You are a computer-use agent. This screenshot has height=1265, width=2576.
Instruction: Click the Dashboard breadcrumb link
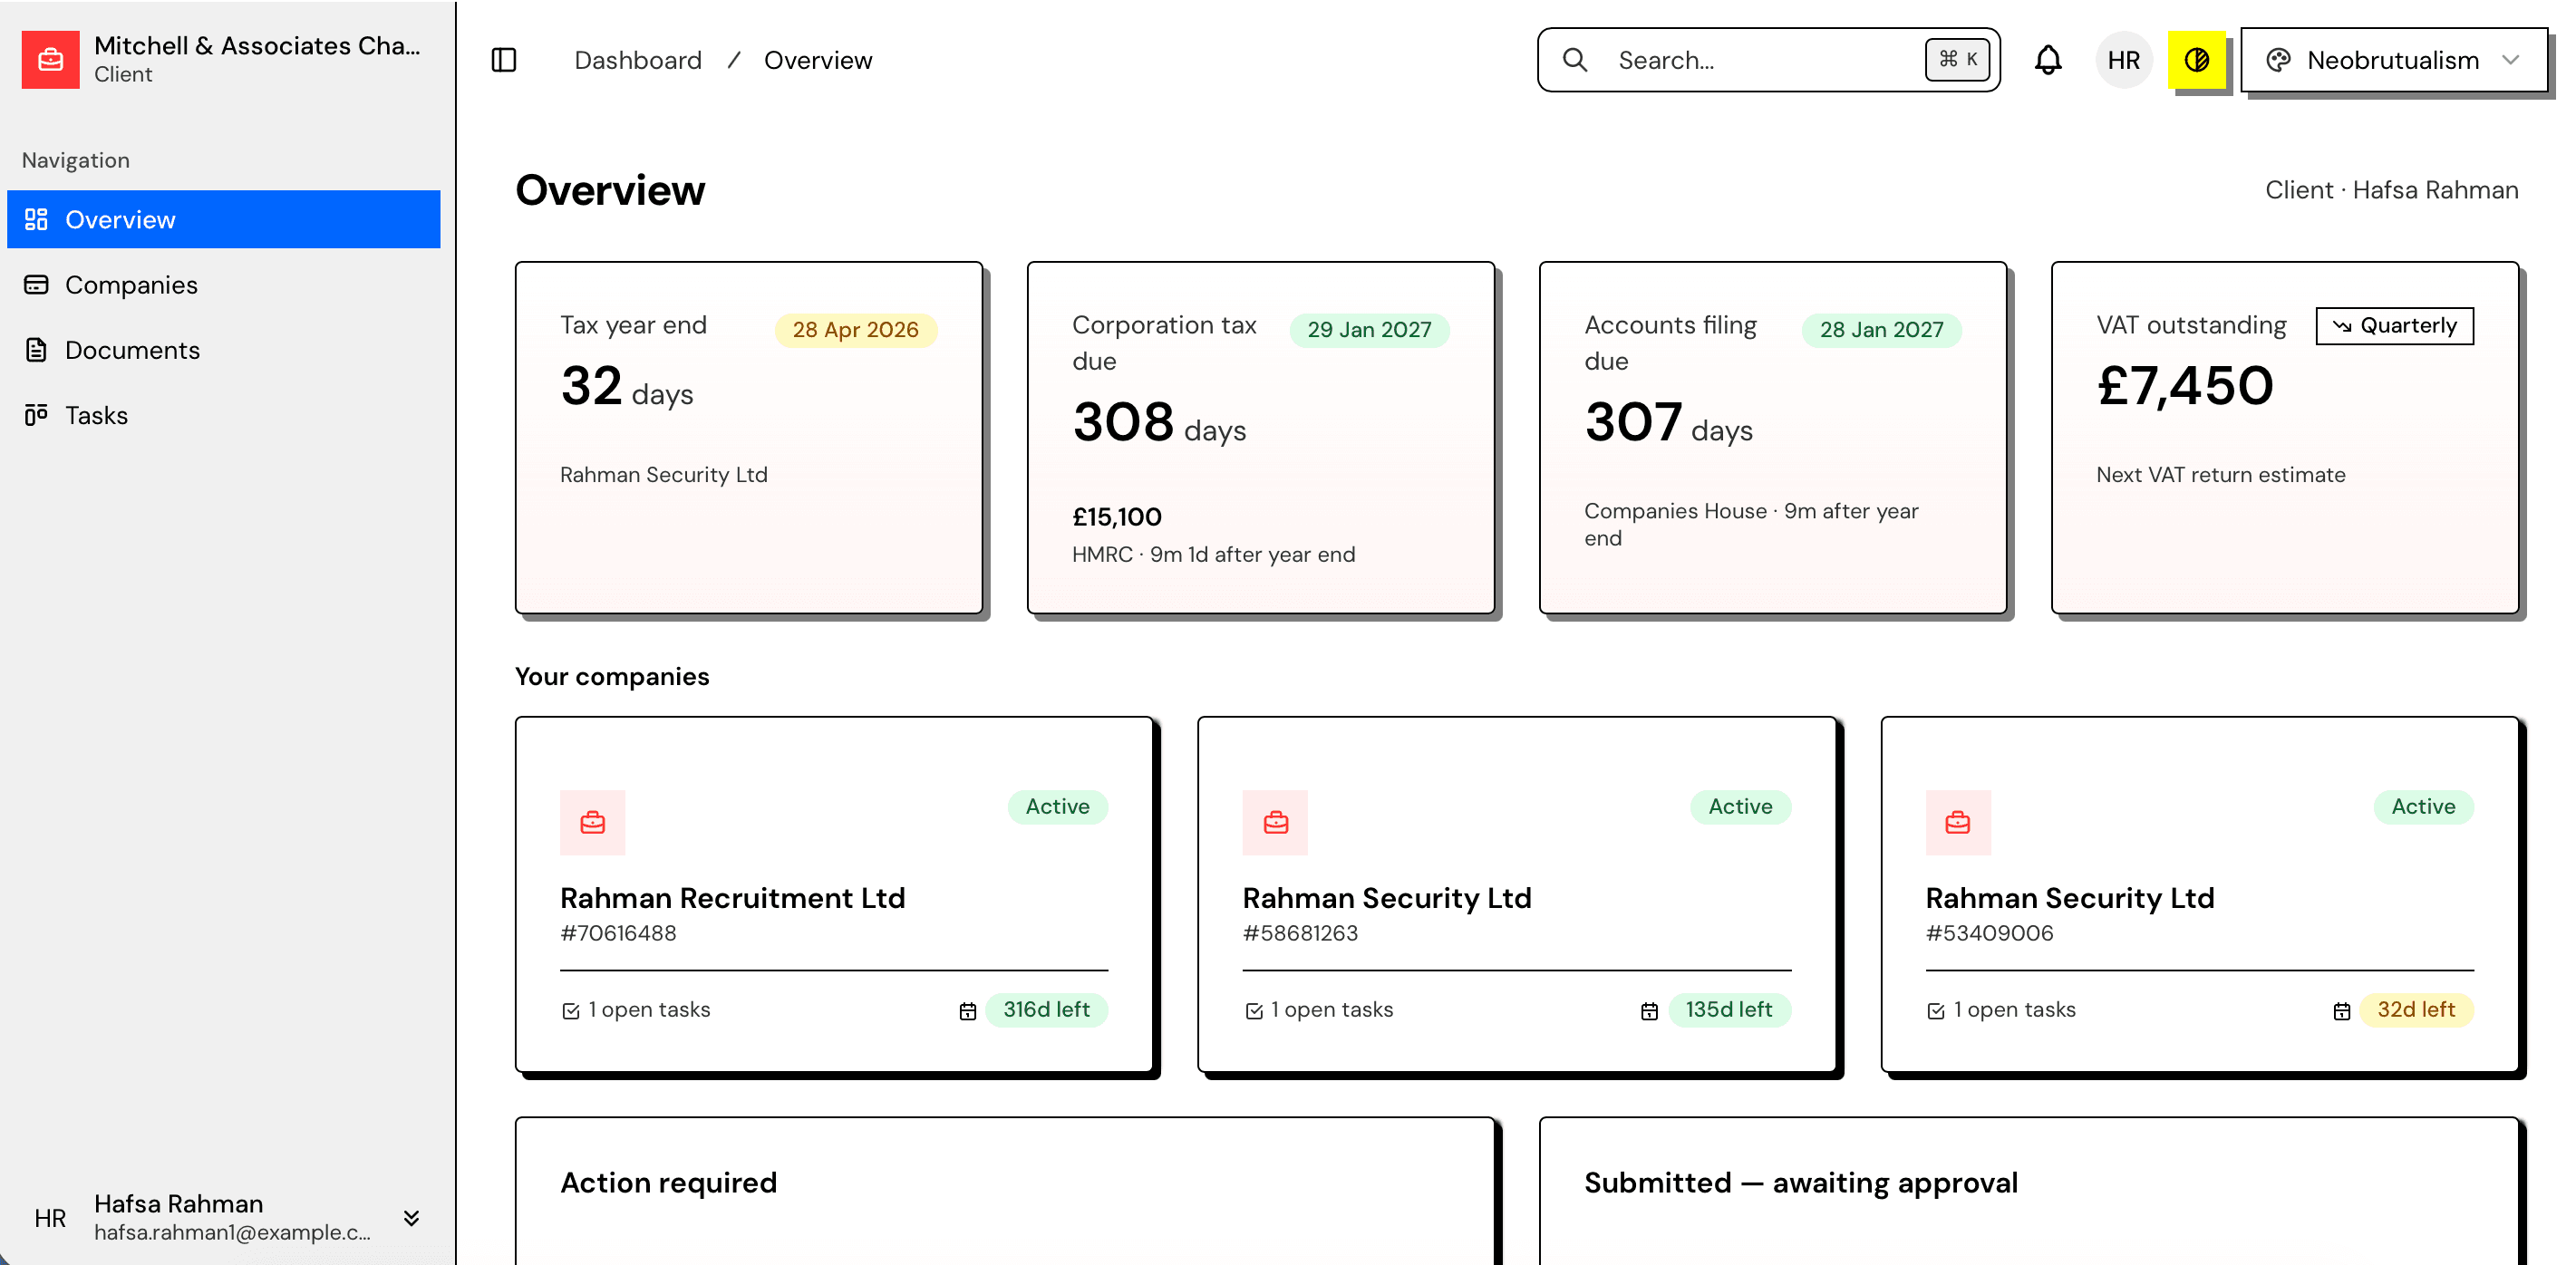(637, 60)
